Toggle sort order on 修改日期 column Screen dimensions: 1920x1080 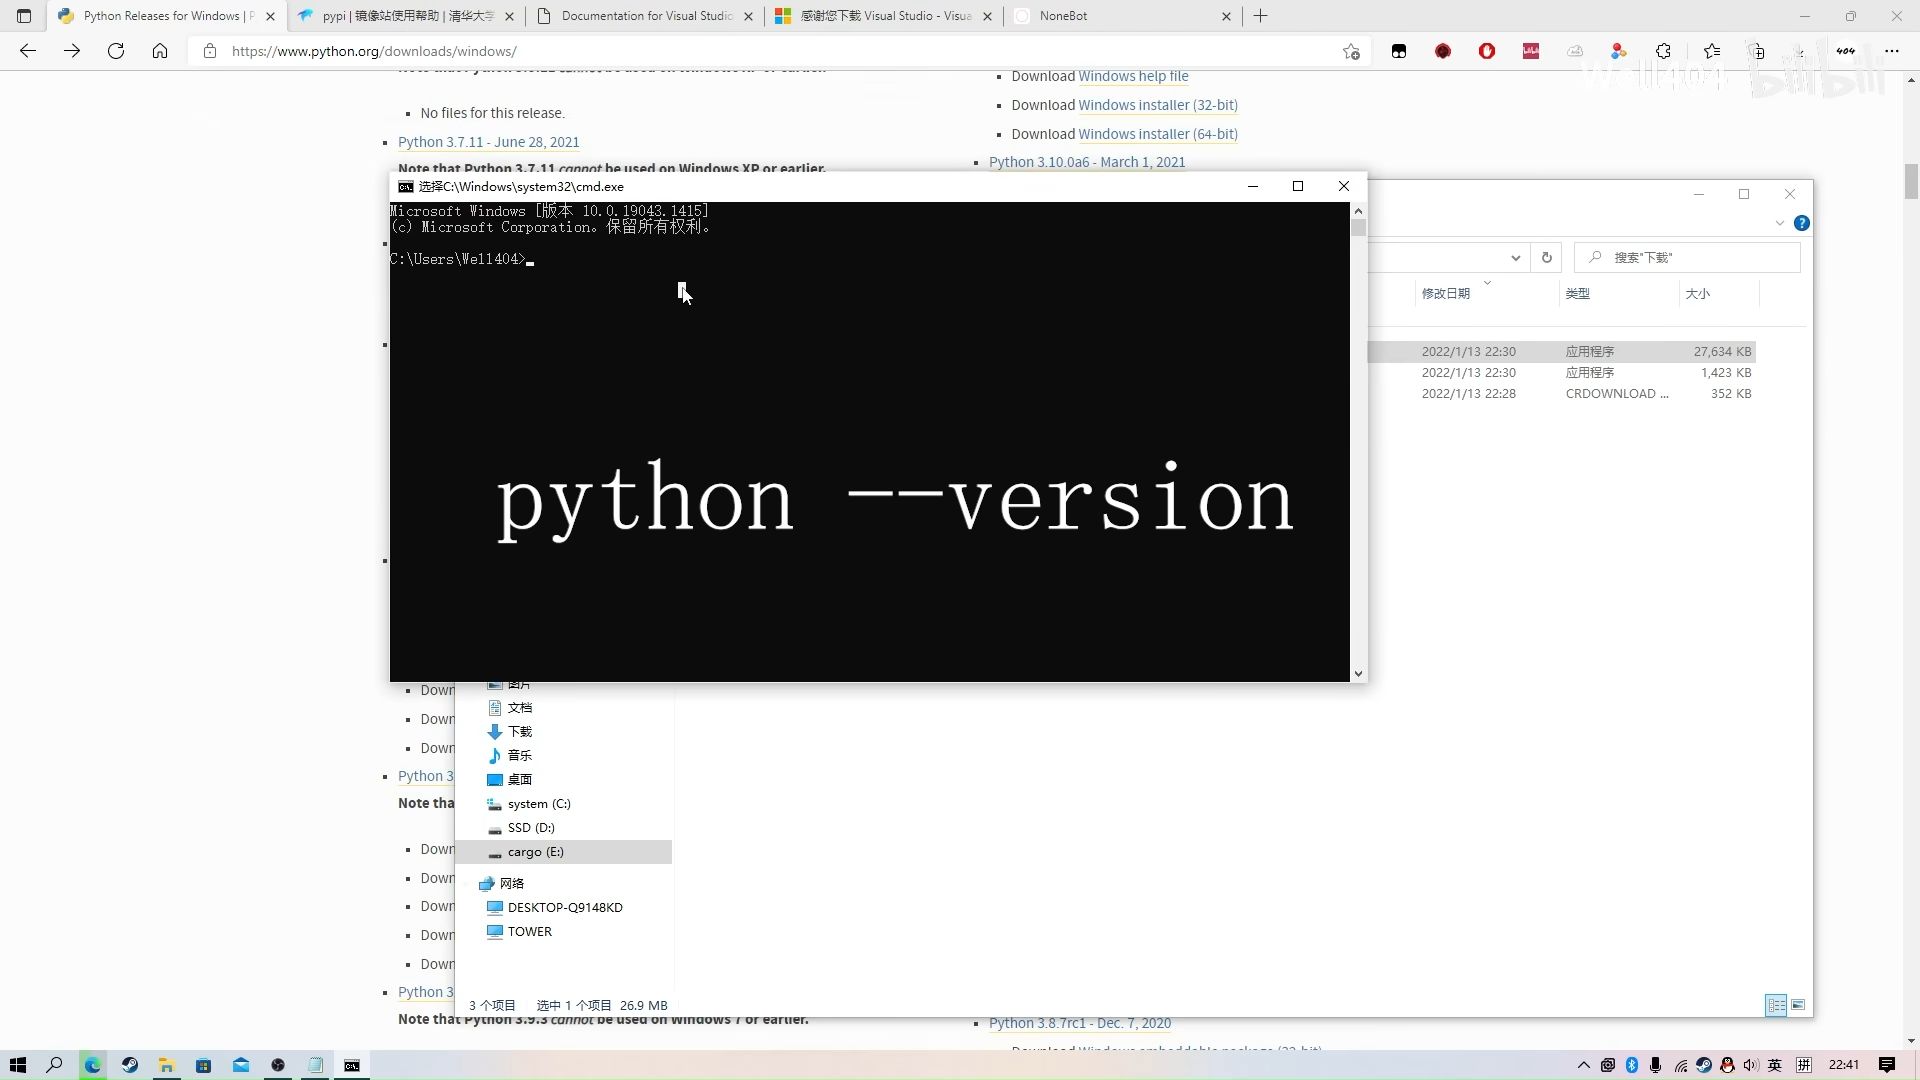[1446, 293]
